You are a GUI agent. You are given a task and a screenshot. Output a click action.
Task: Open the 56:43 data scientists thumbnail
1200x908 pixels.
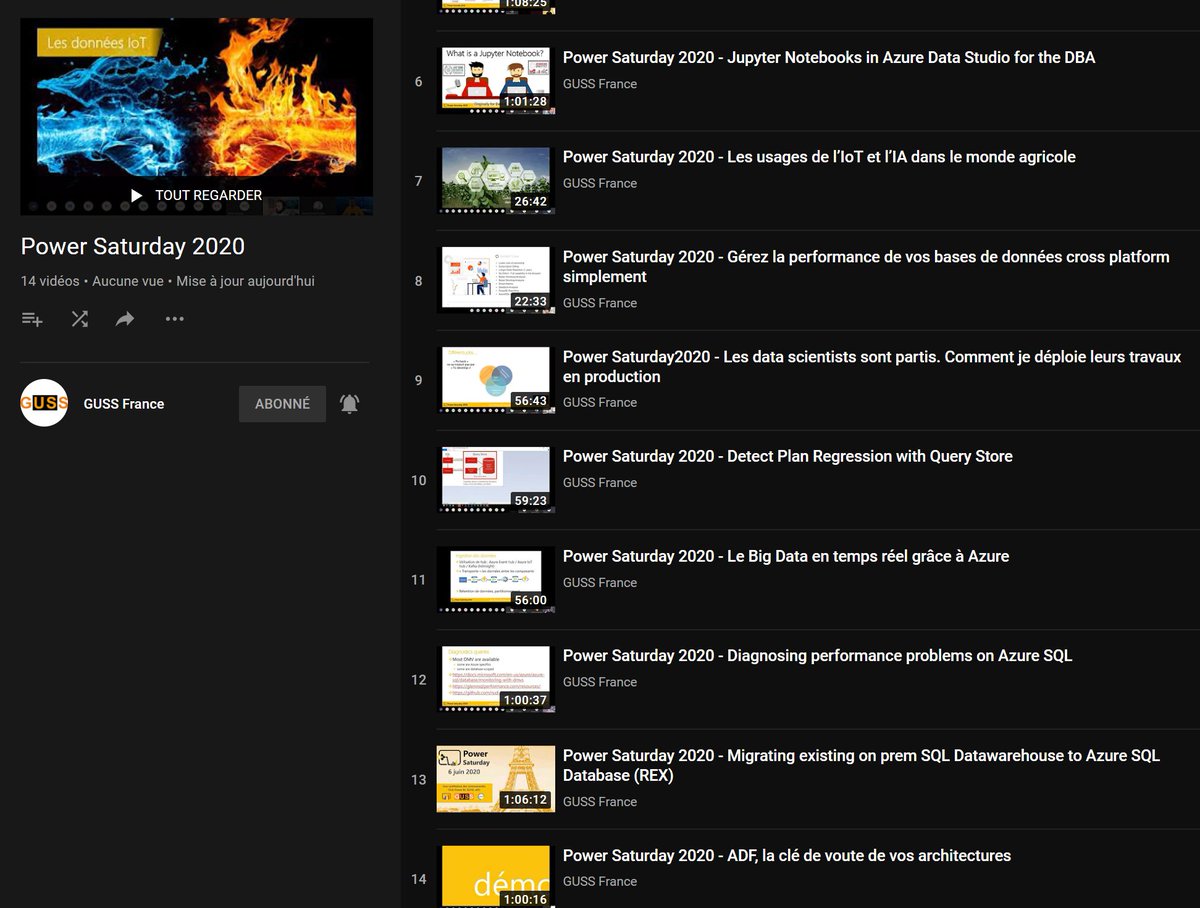(x=496, y=380)
